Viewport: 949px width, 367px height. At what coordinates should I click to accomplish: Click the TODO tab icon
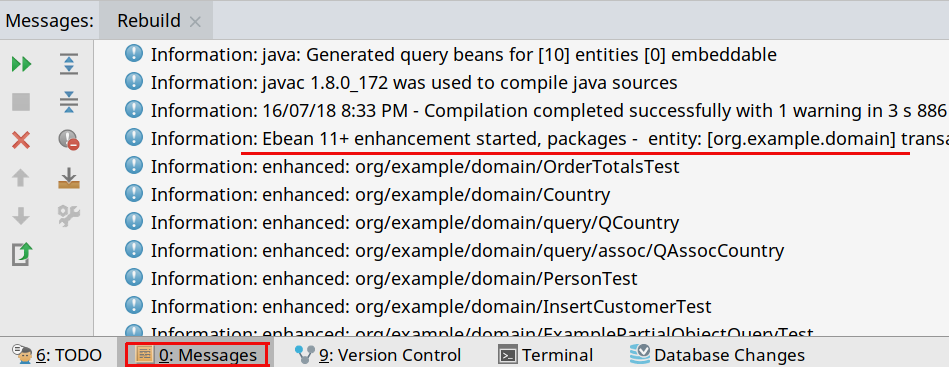pyautogui.click(x=22, y=354)
